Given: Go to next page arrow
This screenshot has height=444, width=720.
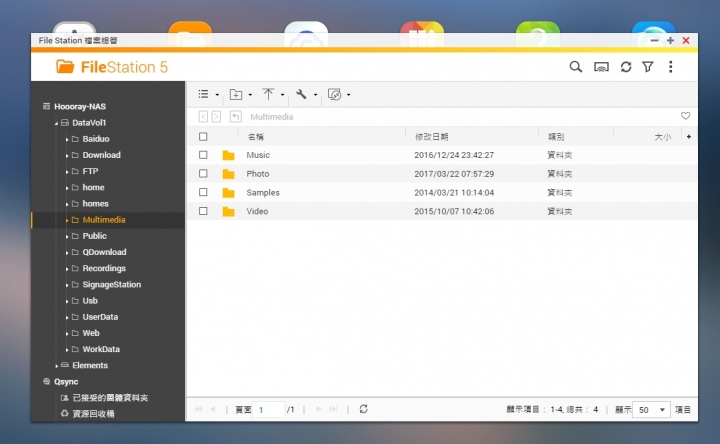Looking at the screenshot, I should pos(319,409).
